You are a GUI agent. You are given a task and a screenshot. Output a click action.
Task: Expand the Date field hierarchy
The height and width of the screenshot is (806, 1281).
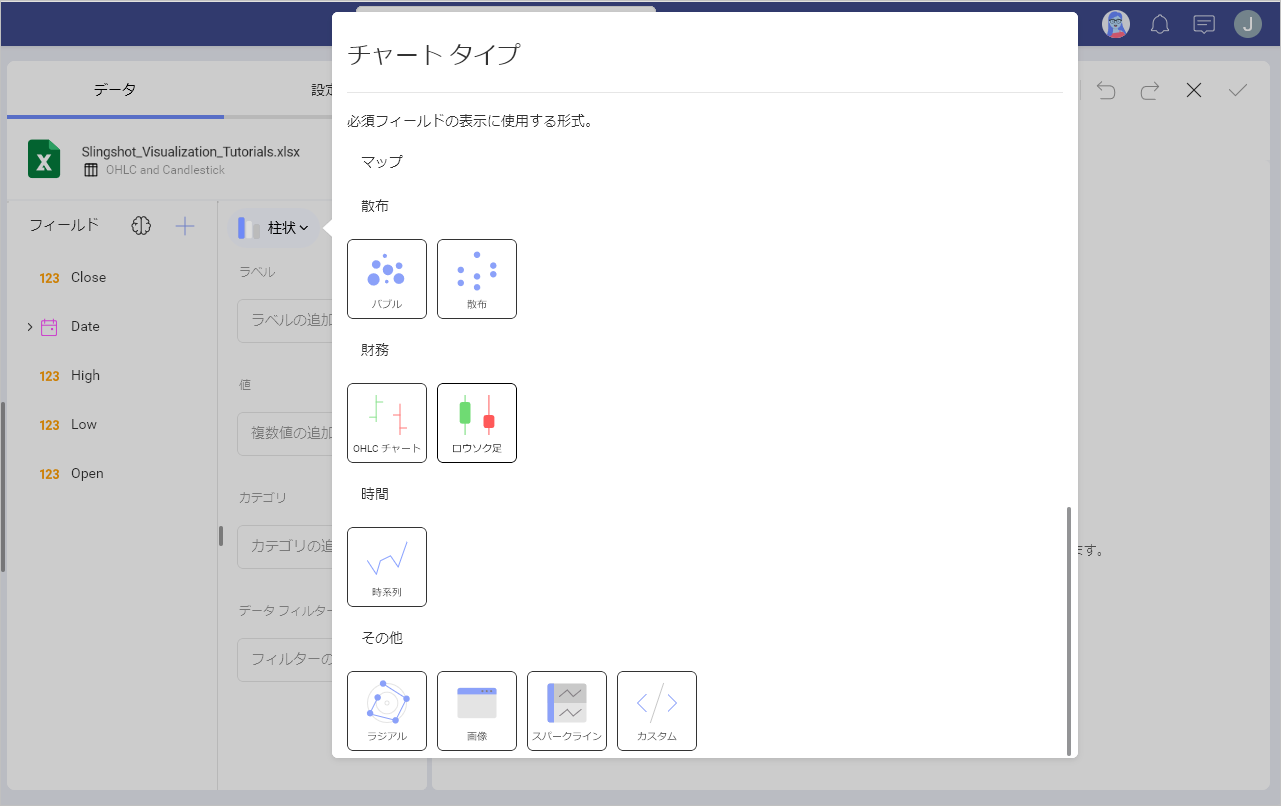[x=30, y=327]
